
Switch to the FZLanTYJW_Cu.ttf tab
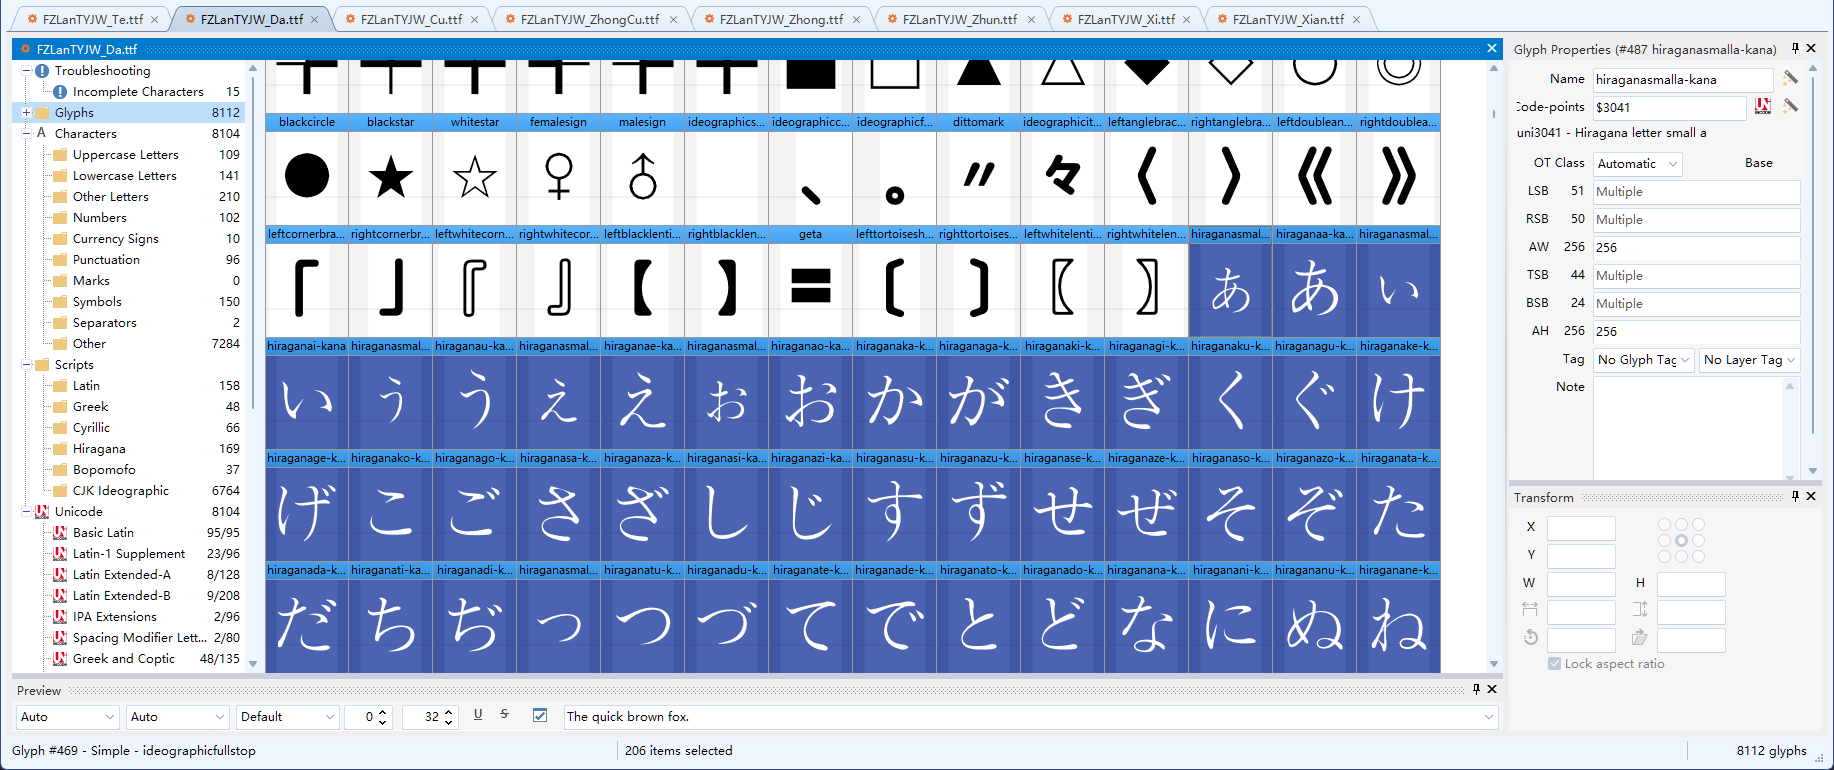tap(410, 19)
